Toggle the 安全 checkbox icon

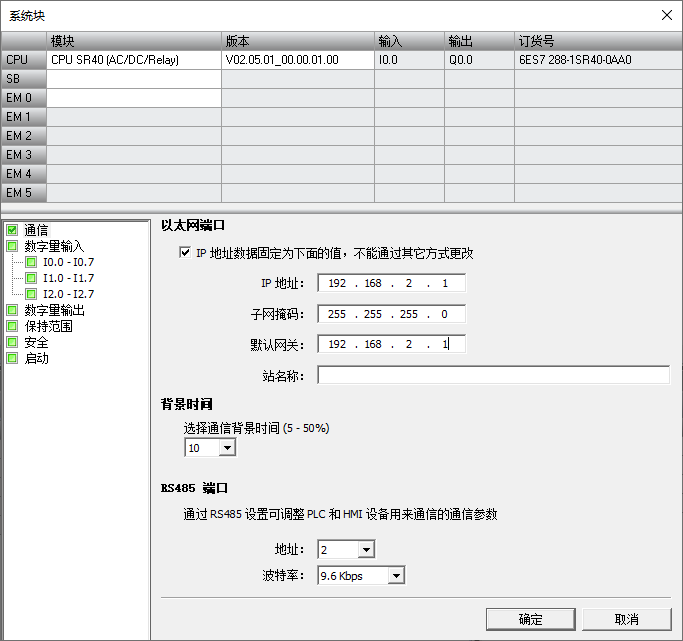[x=12, y=342]
